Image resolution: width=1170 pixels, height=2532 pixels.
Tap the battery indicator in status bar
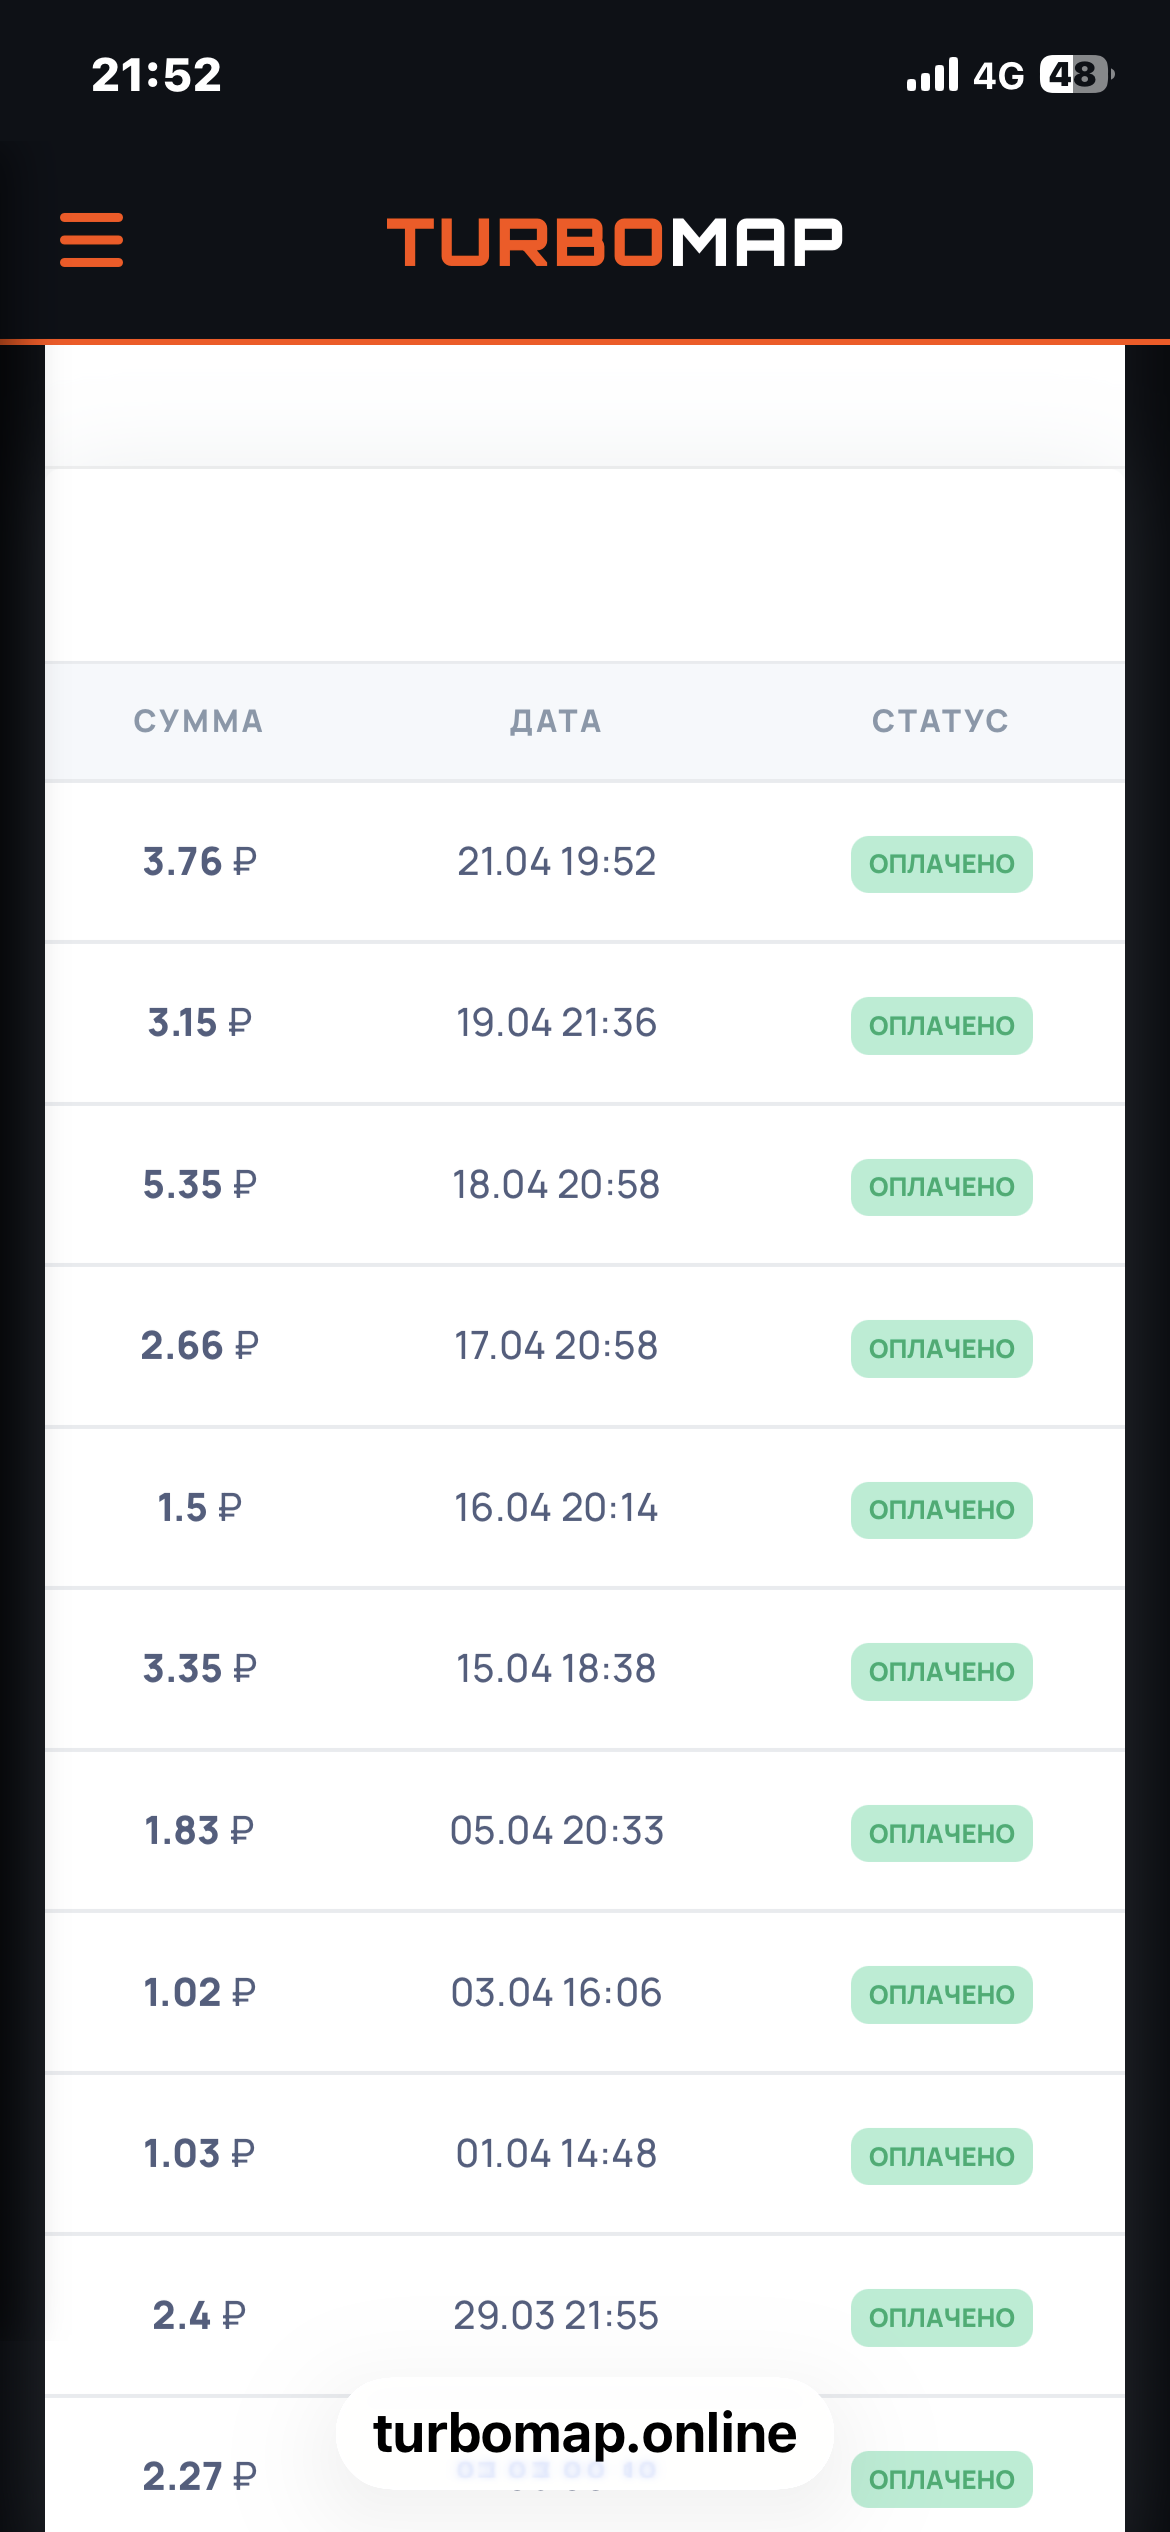(1076, 75)
